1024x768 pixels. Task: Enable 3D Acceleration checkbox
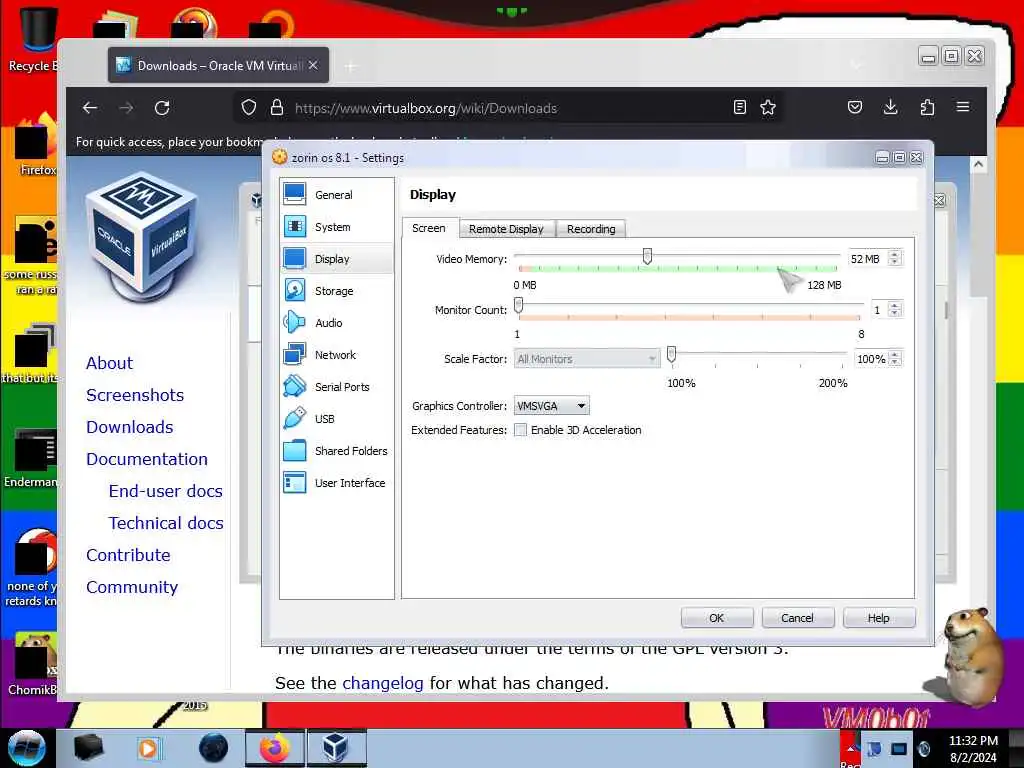tap(520, 430)
